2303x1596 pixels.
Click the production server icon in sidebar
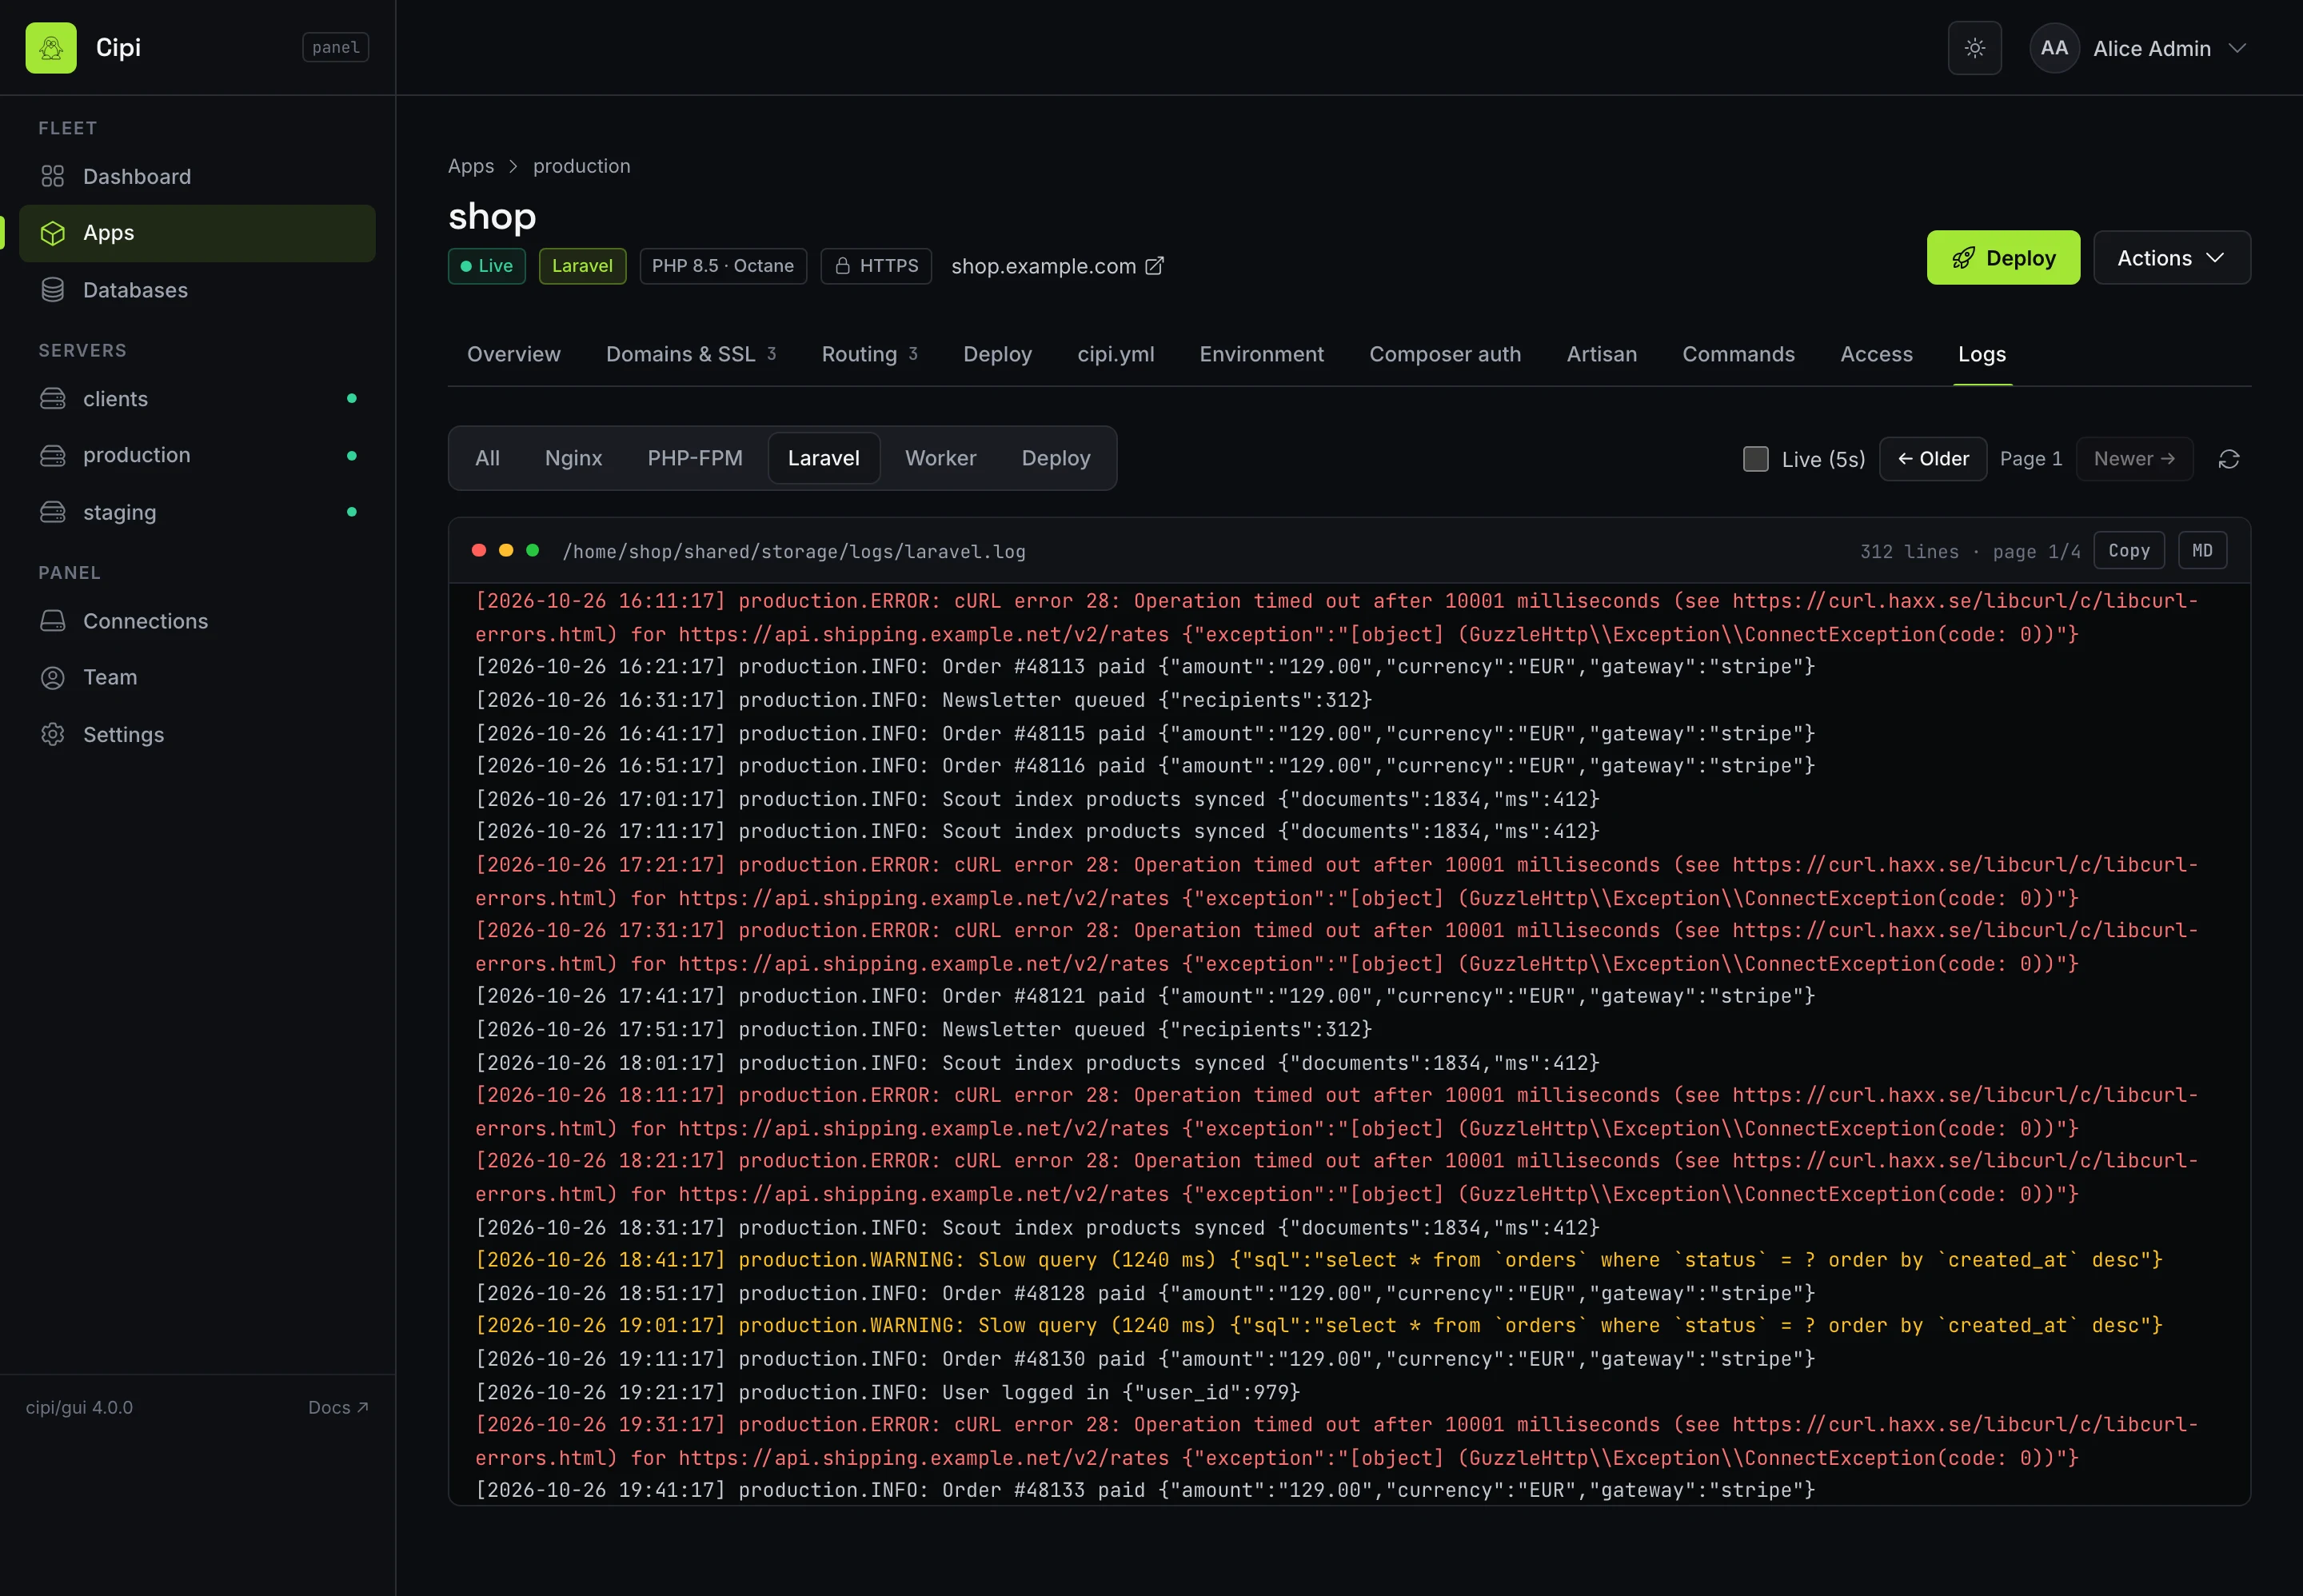click(x=53, y=455)
